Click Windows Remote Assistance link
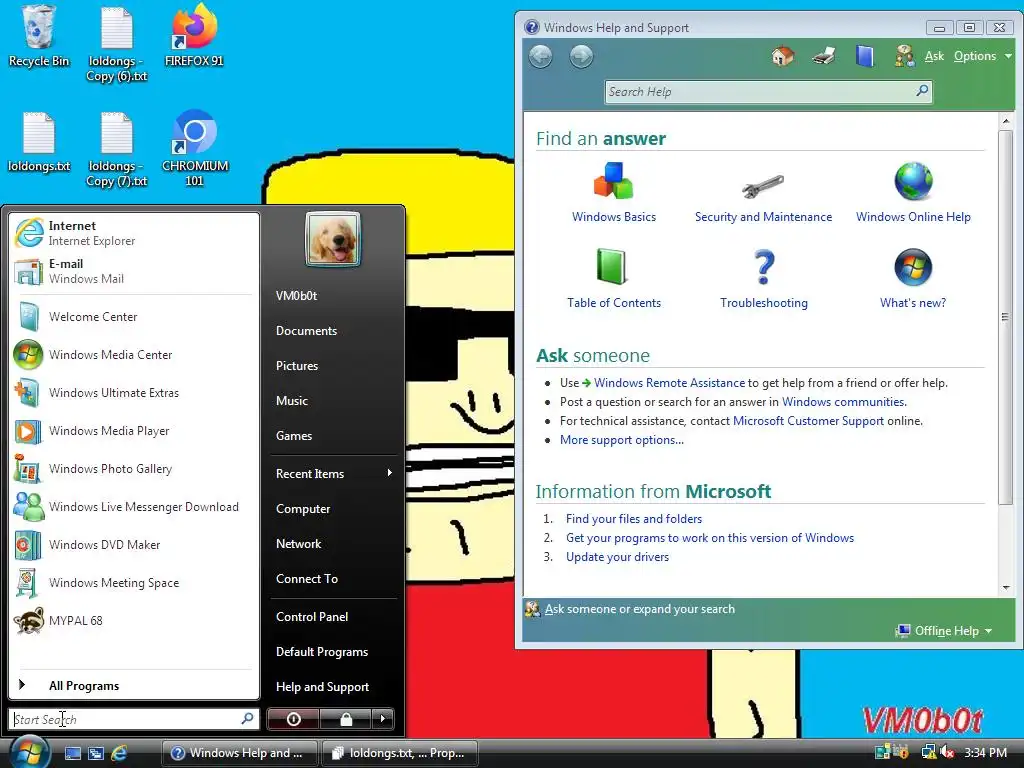This screenshot has width=1024, height=768. [x=669, y=383]
